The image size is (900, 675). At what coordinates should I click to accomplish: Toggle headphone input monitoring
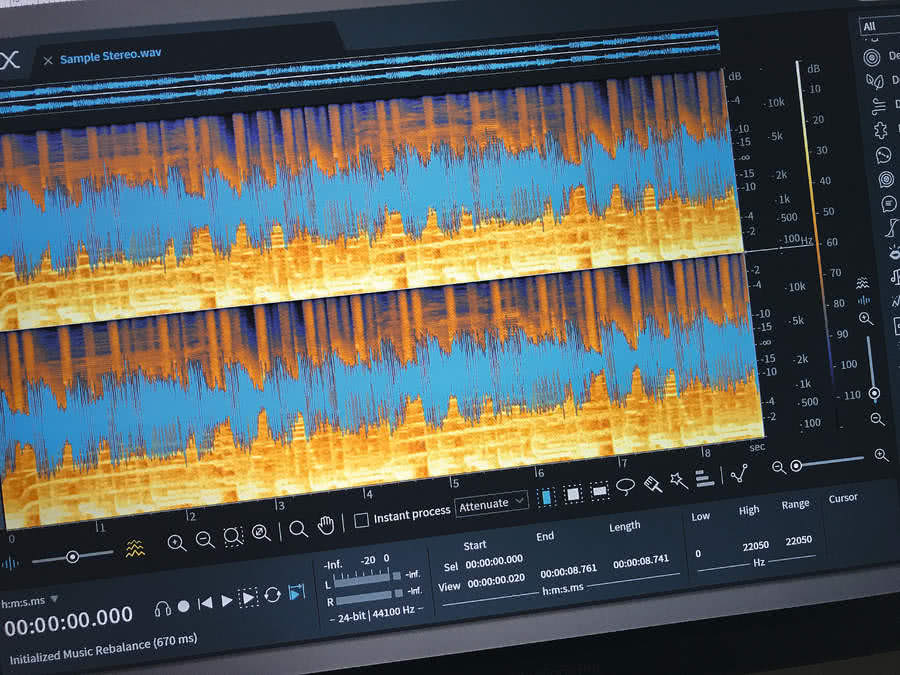pyautogui.click(x=162, y=608)
